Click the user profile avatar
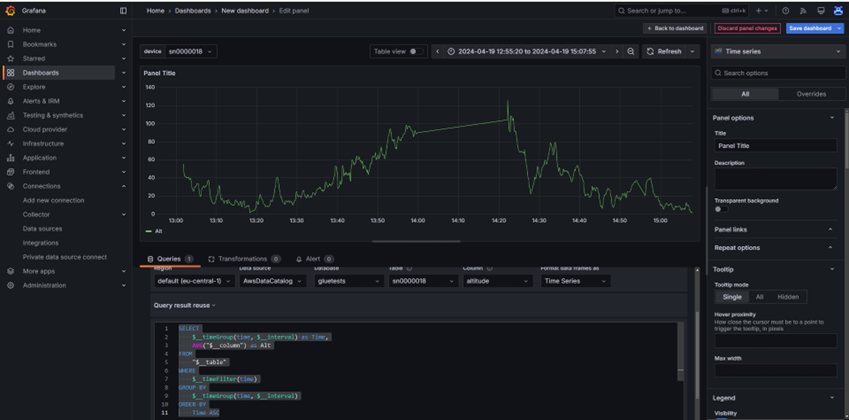 (836, 11)
